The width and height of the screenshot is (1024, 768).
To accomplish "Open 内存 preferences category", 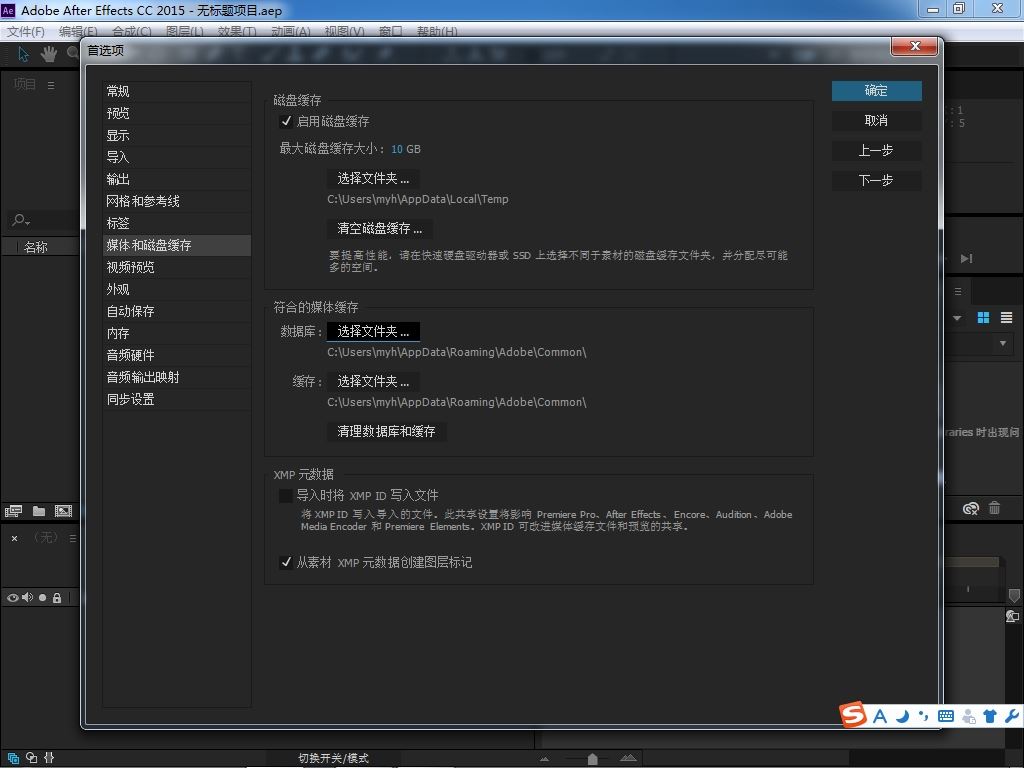I will pos(176,333).
